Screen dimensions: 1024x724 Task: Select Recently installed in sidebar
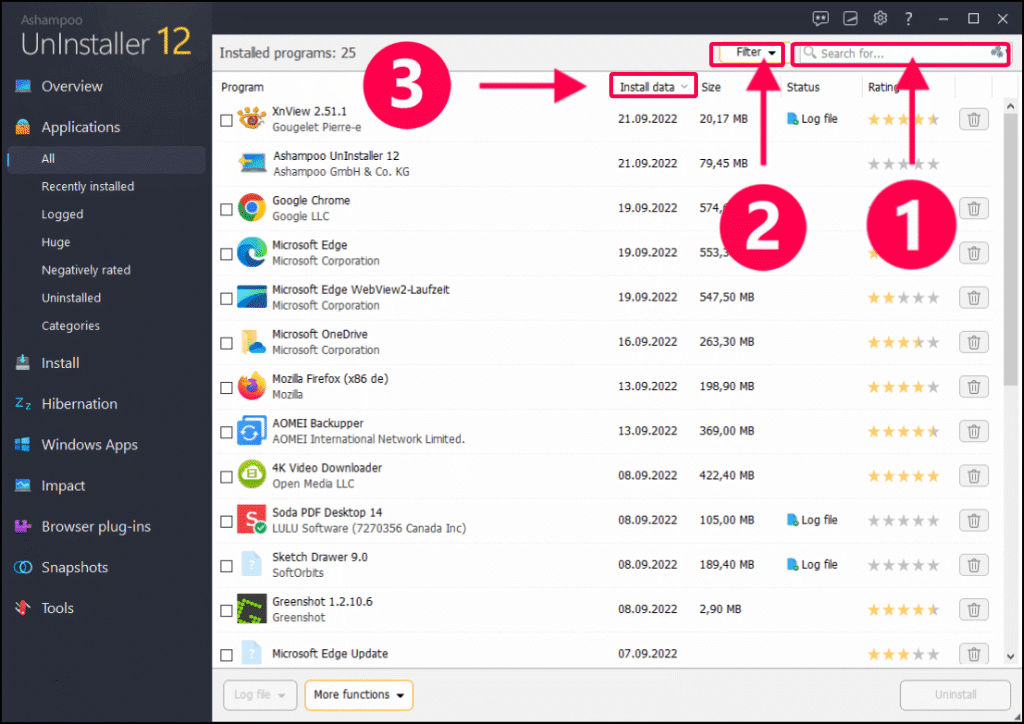point(88,187)
